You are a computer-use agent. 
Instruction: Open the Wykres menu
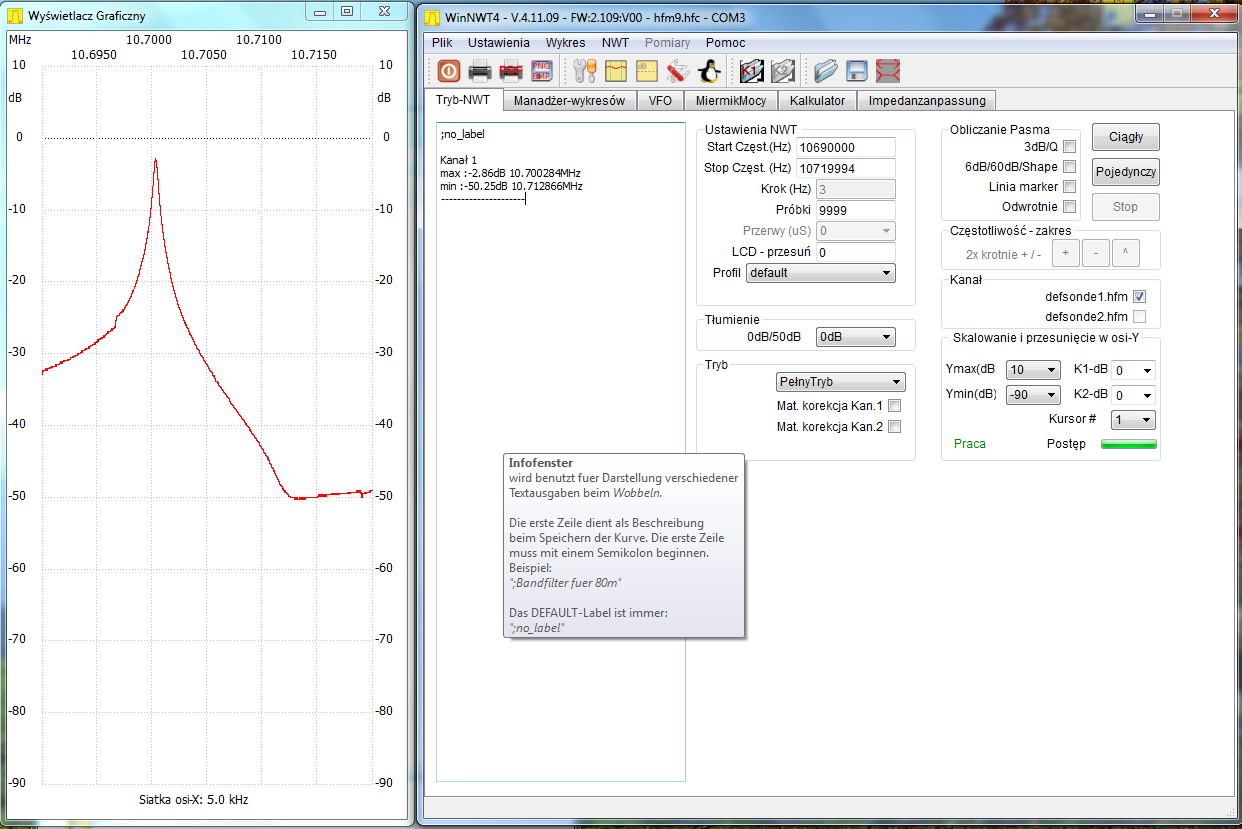pos(565,43)
